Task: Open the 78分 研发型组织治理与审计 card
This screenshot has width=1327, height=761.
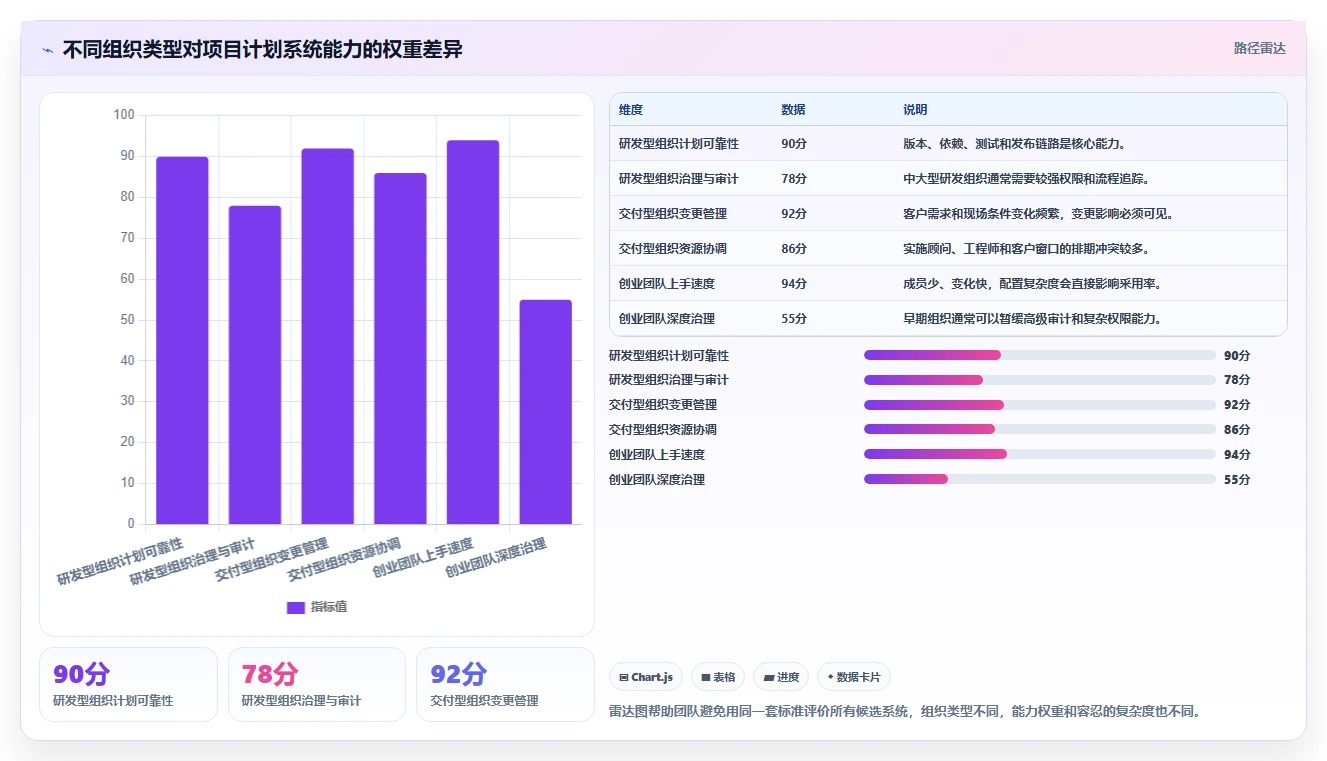Action: (x=317, y=684)
